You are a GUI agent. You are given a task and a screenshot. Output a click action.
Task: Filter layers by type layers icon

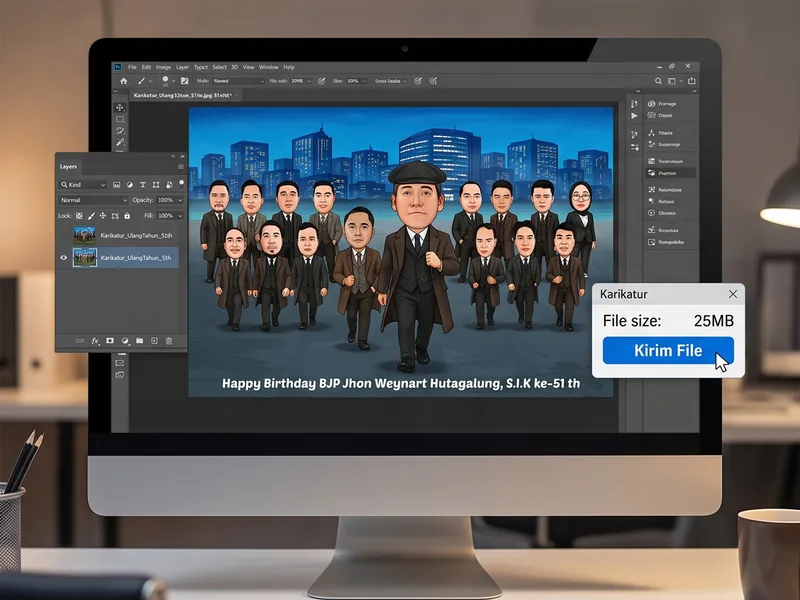[142, 185]
